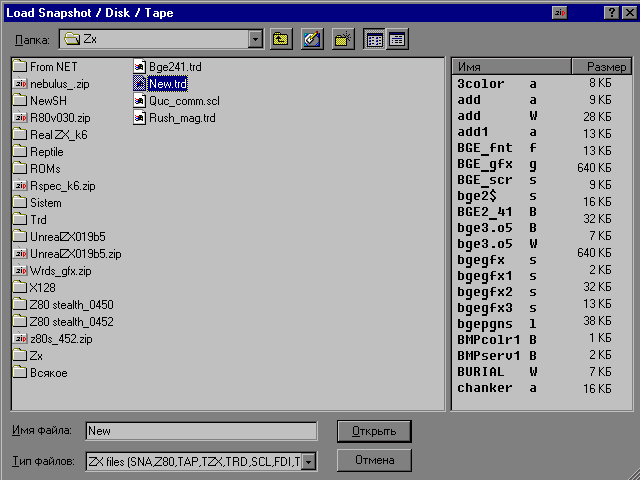Click the Открыть button
640x480 pixels.
374,431
